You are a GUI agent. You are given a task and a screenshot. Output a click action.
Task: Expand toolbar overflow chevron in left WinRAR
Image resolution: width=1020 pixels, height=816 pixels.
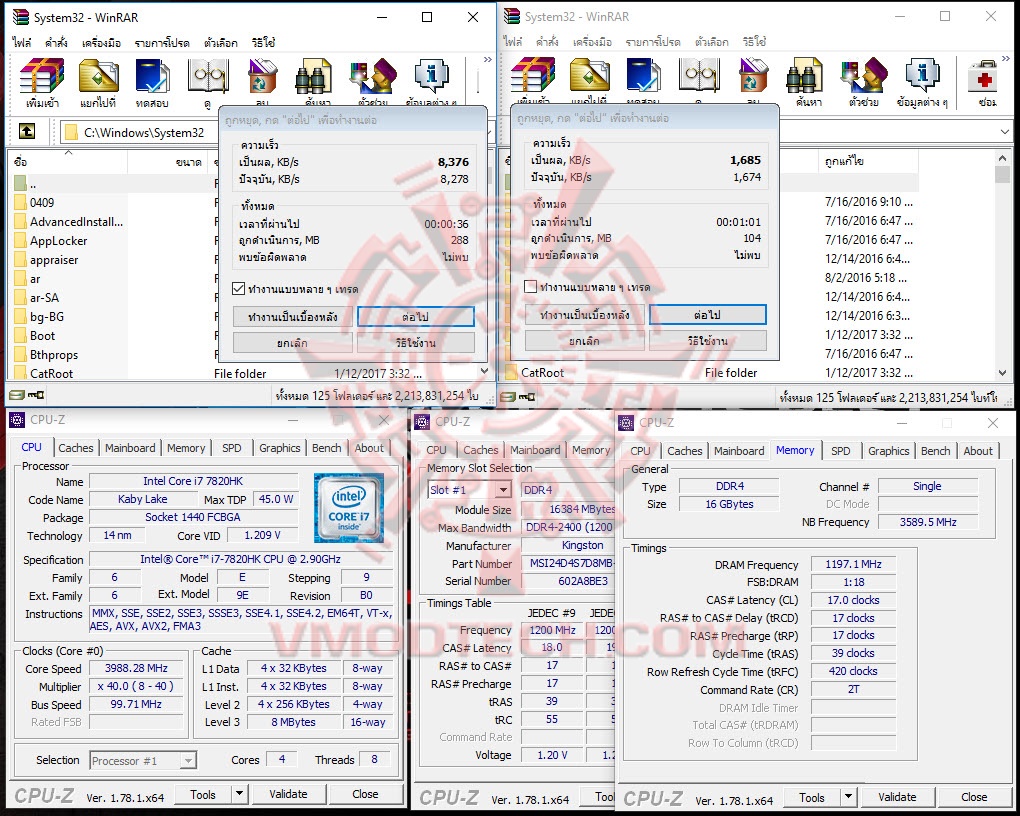click(x=487, y=60)
